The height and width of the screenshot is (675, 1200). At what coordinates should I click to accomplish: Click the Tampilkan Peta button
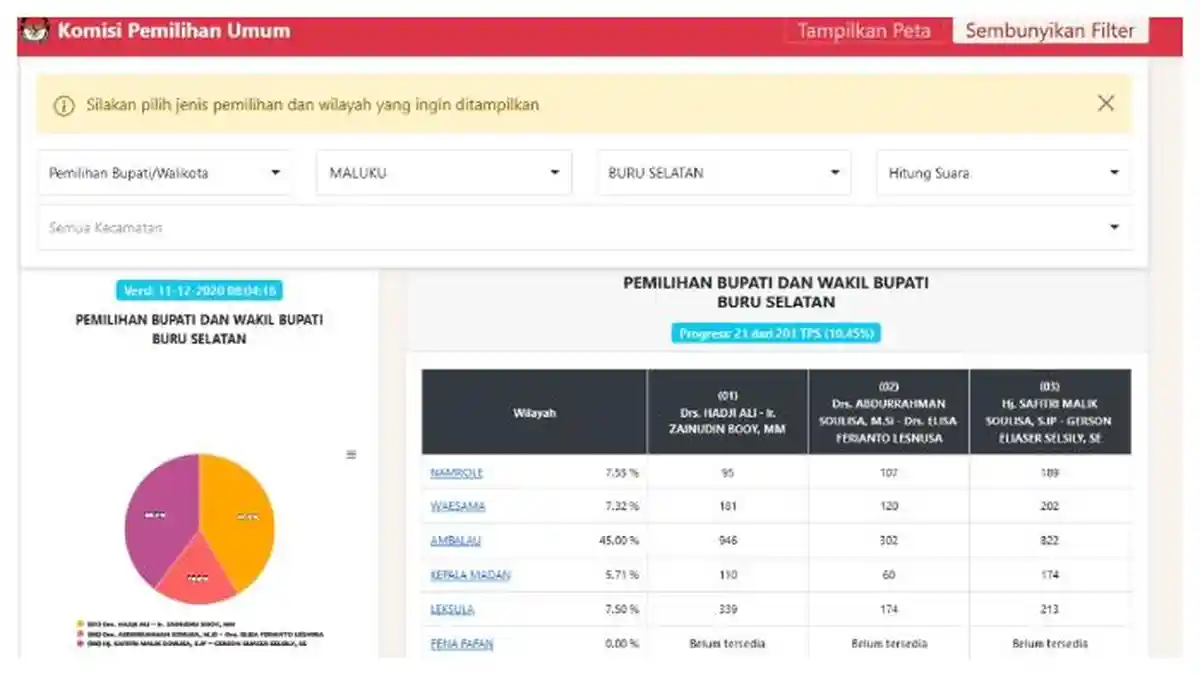pos(864,30)
